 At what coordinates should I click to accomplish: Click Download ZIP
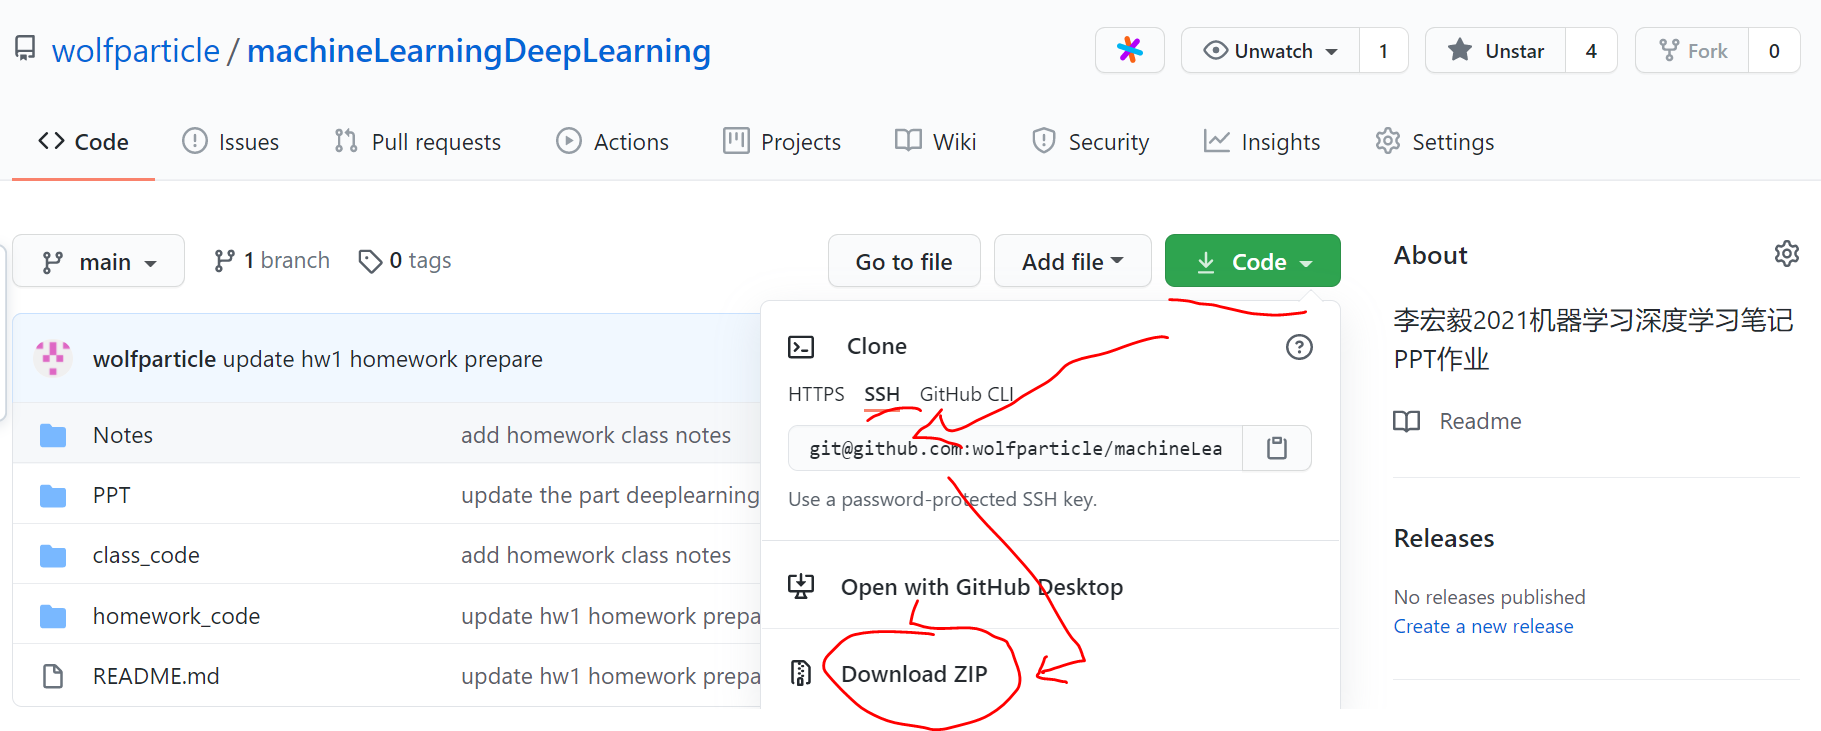pos(914,674)
